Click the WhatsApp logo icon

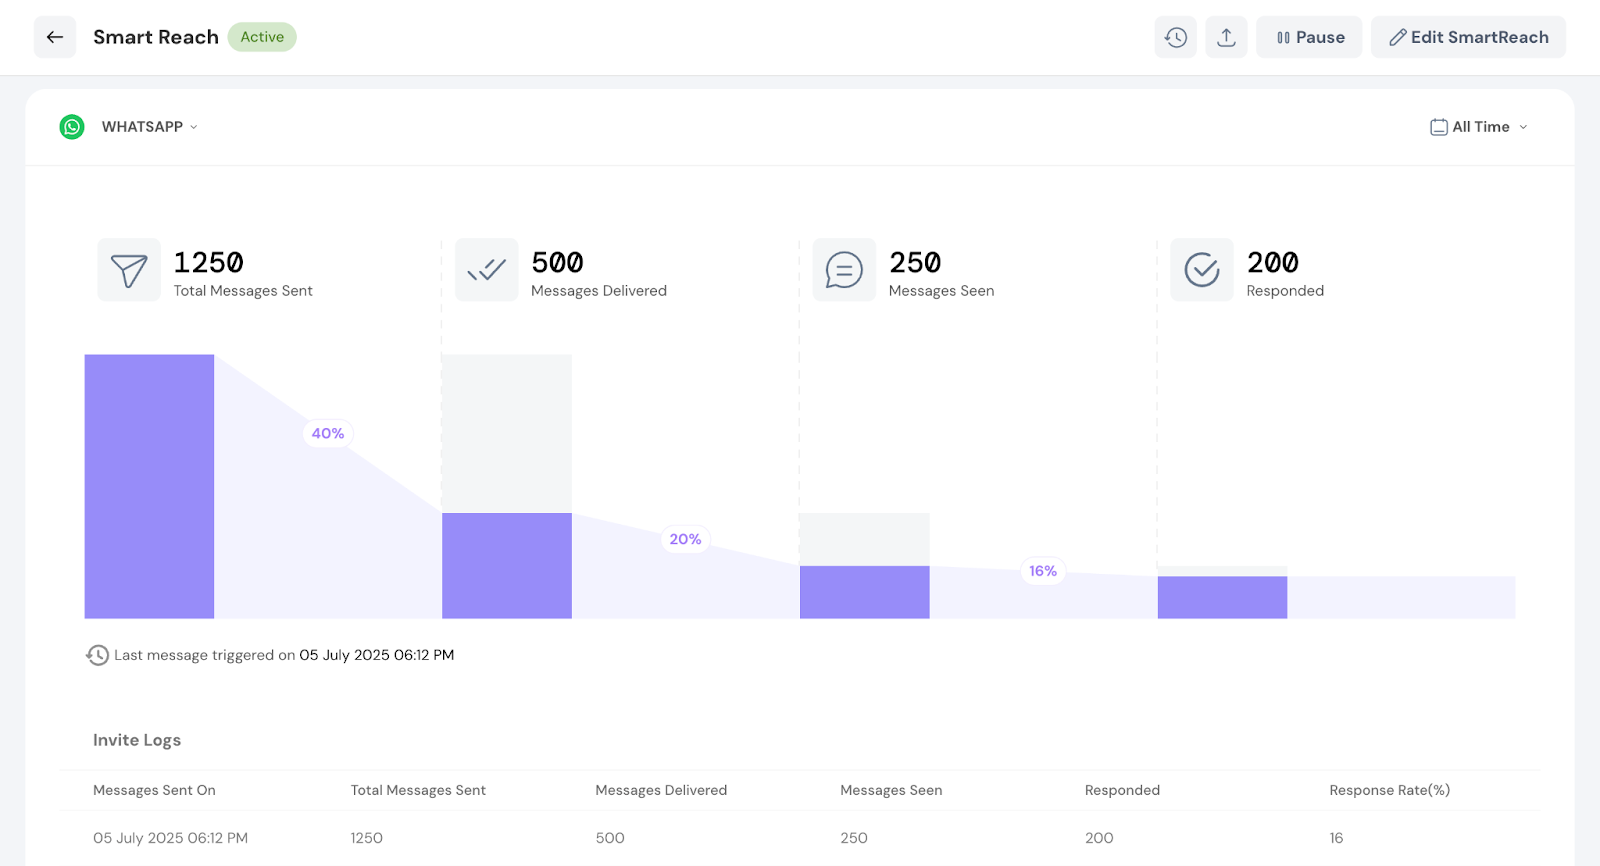coord(72,127)
